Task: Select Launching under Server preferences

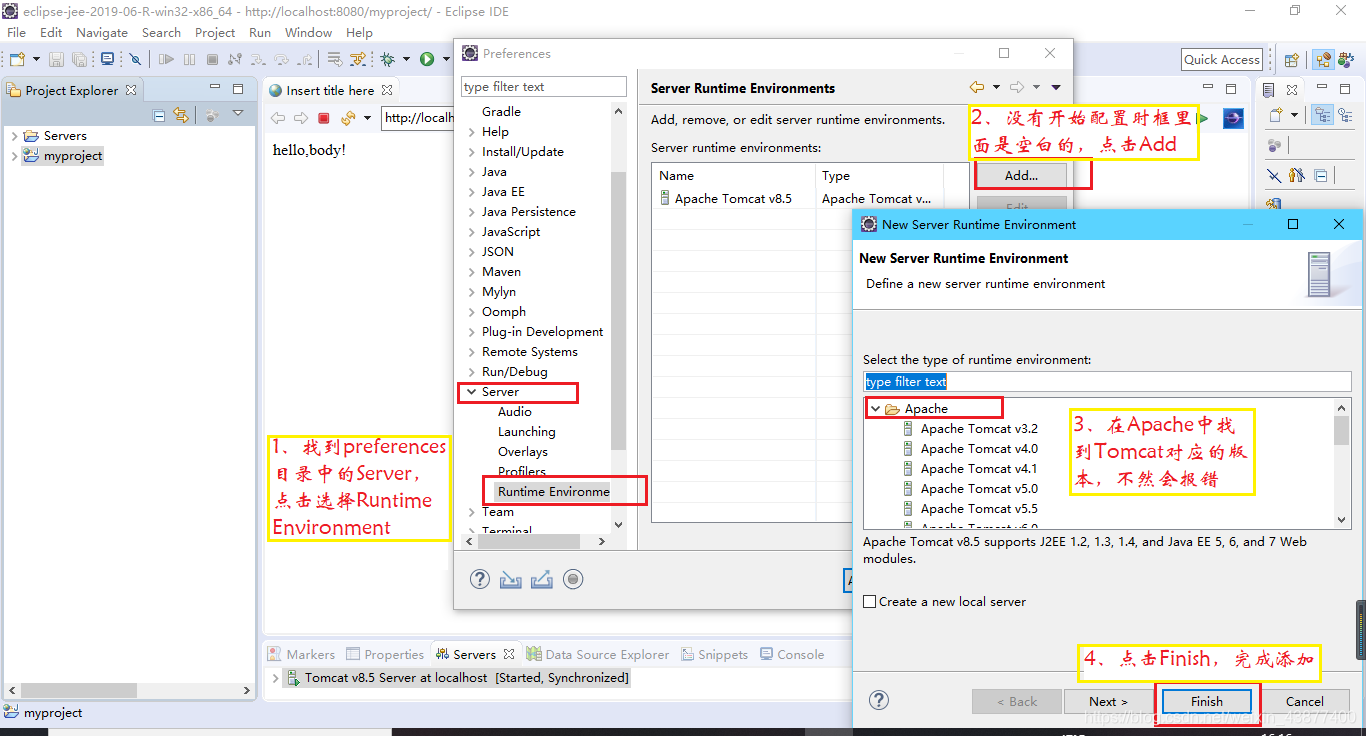Action: 526,432
